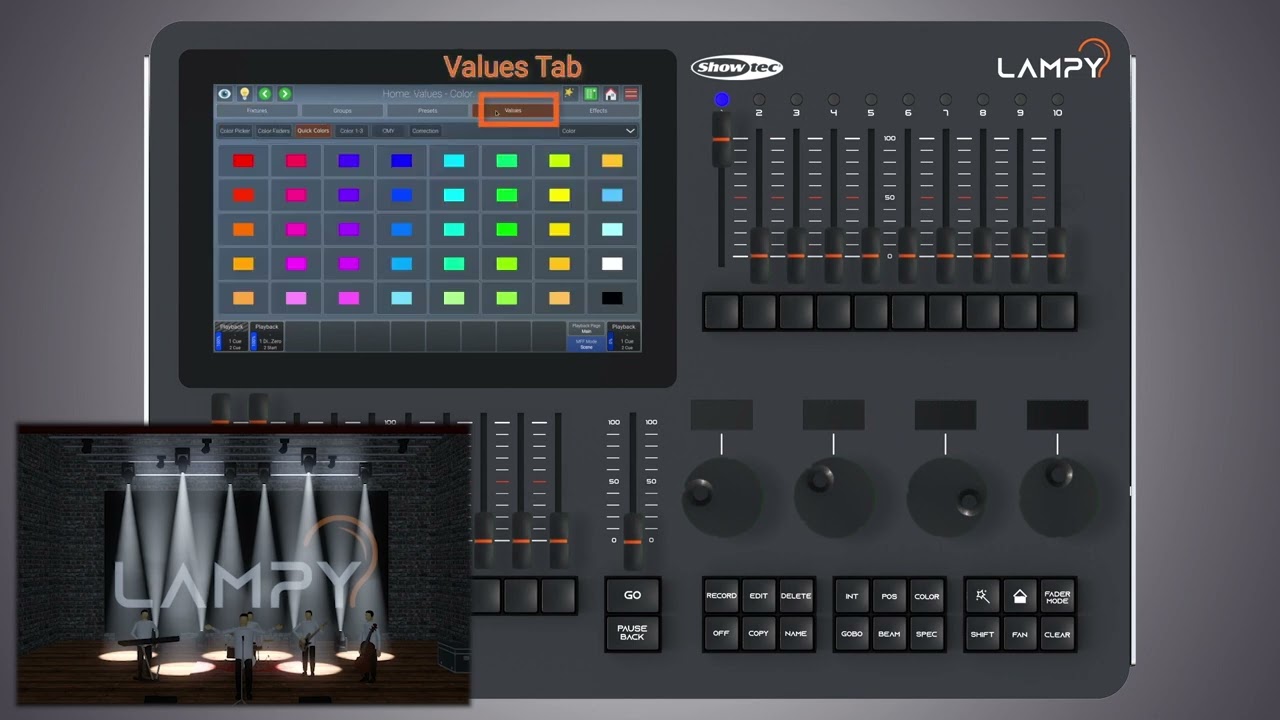Tap the home icon on the touchscreen

611,94
